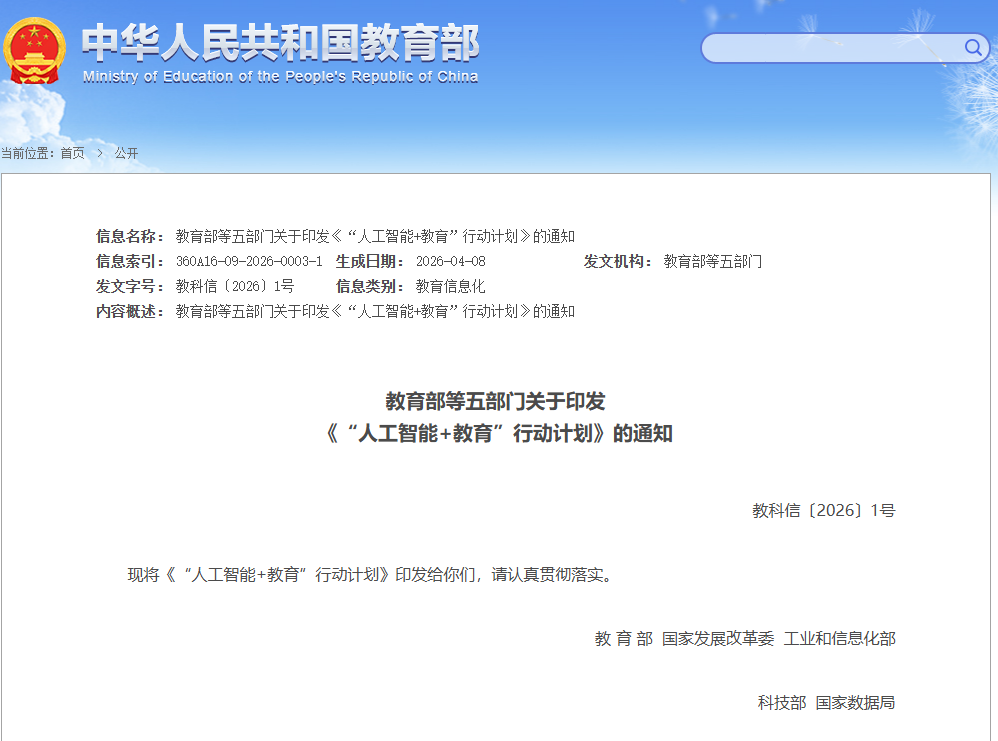Open the 首页 breadcrumb link
The width and height of the screenshot is (998, 741).
[73, 153]
